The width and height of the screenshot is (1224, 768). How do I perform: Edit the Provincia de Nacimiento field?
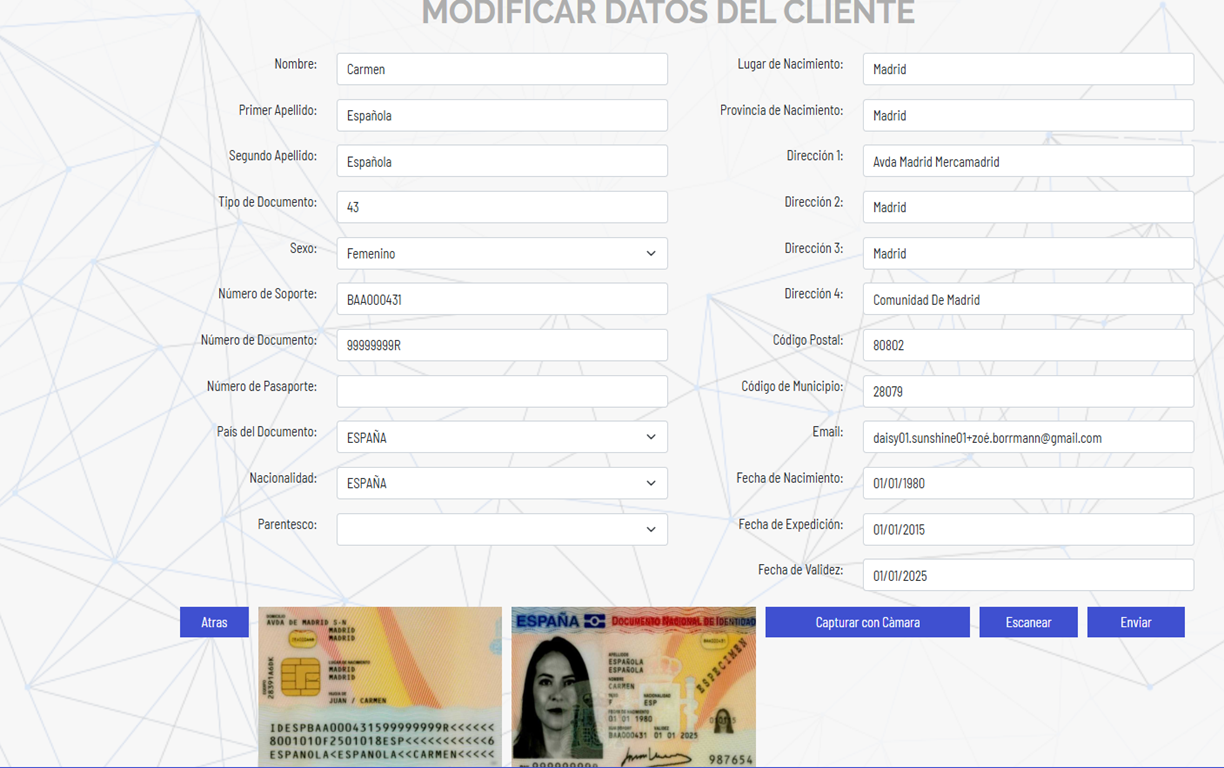[1028, 115]
